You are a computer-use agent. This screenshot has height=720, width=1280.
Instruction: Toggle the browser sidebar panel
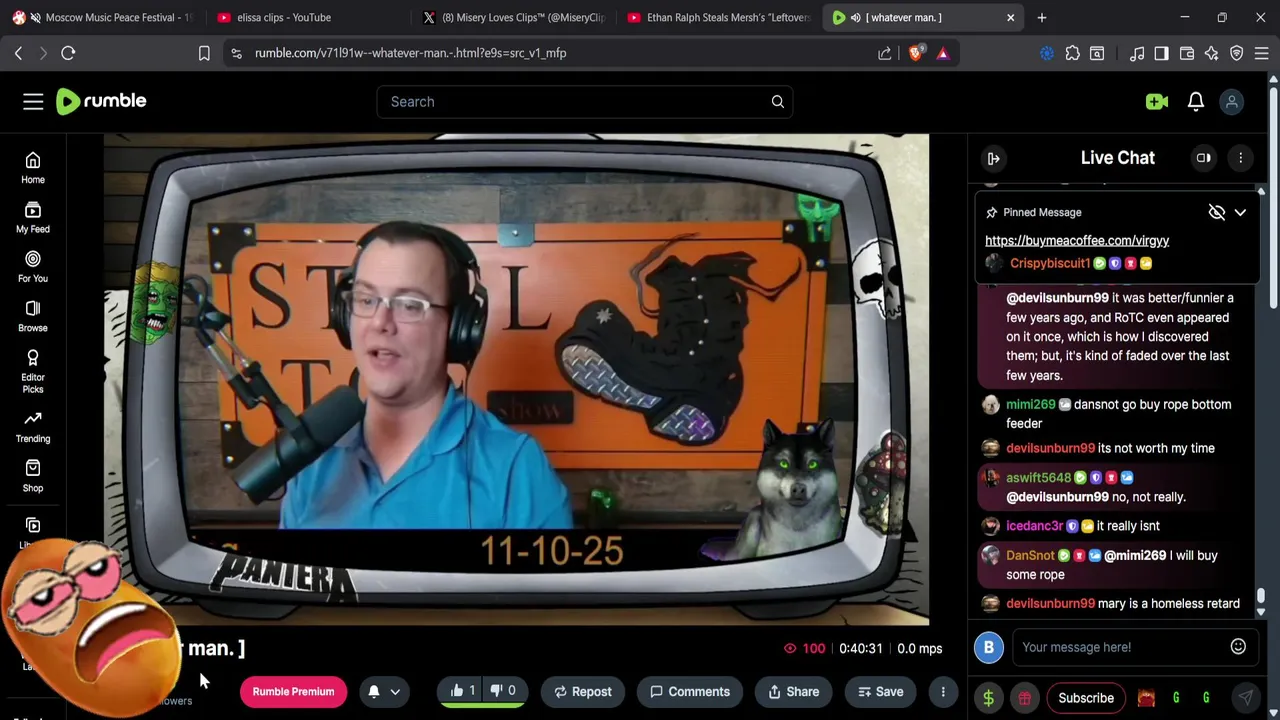tap(1161, 53)
